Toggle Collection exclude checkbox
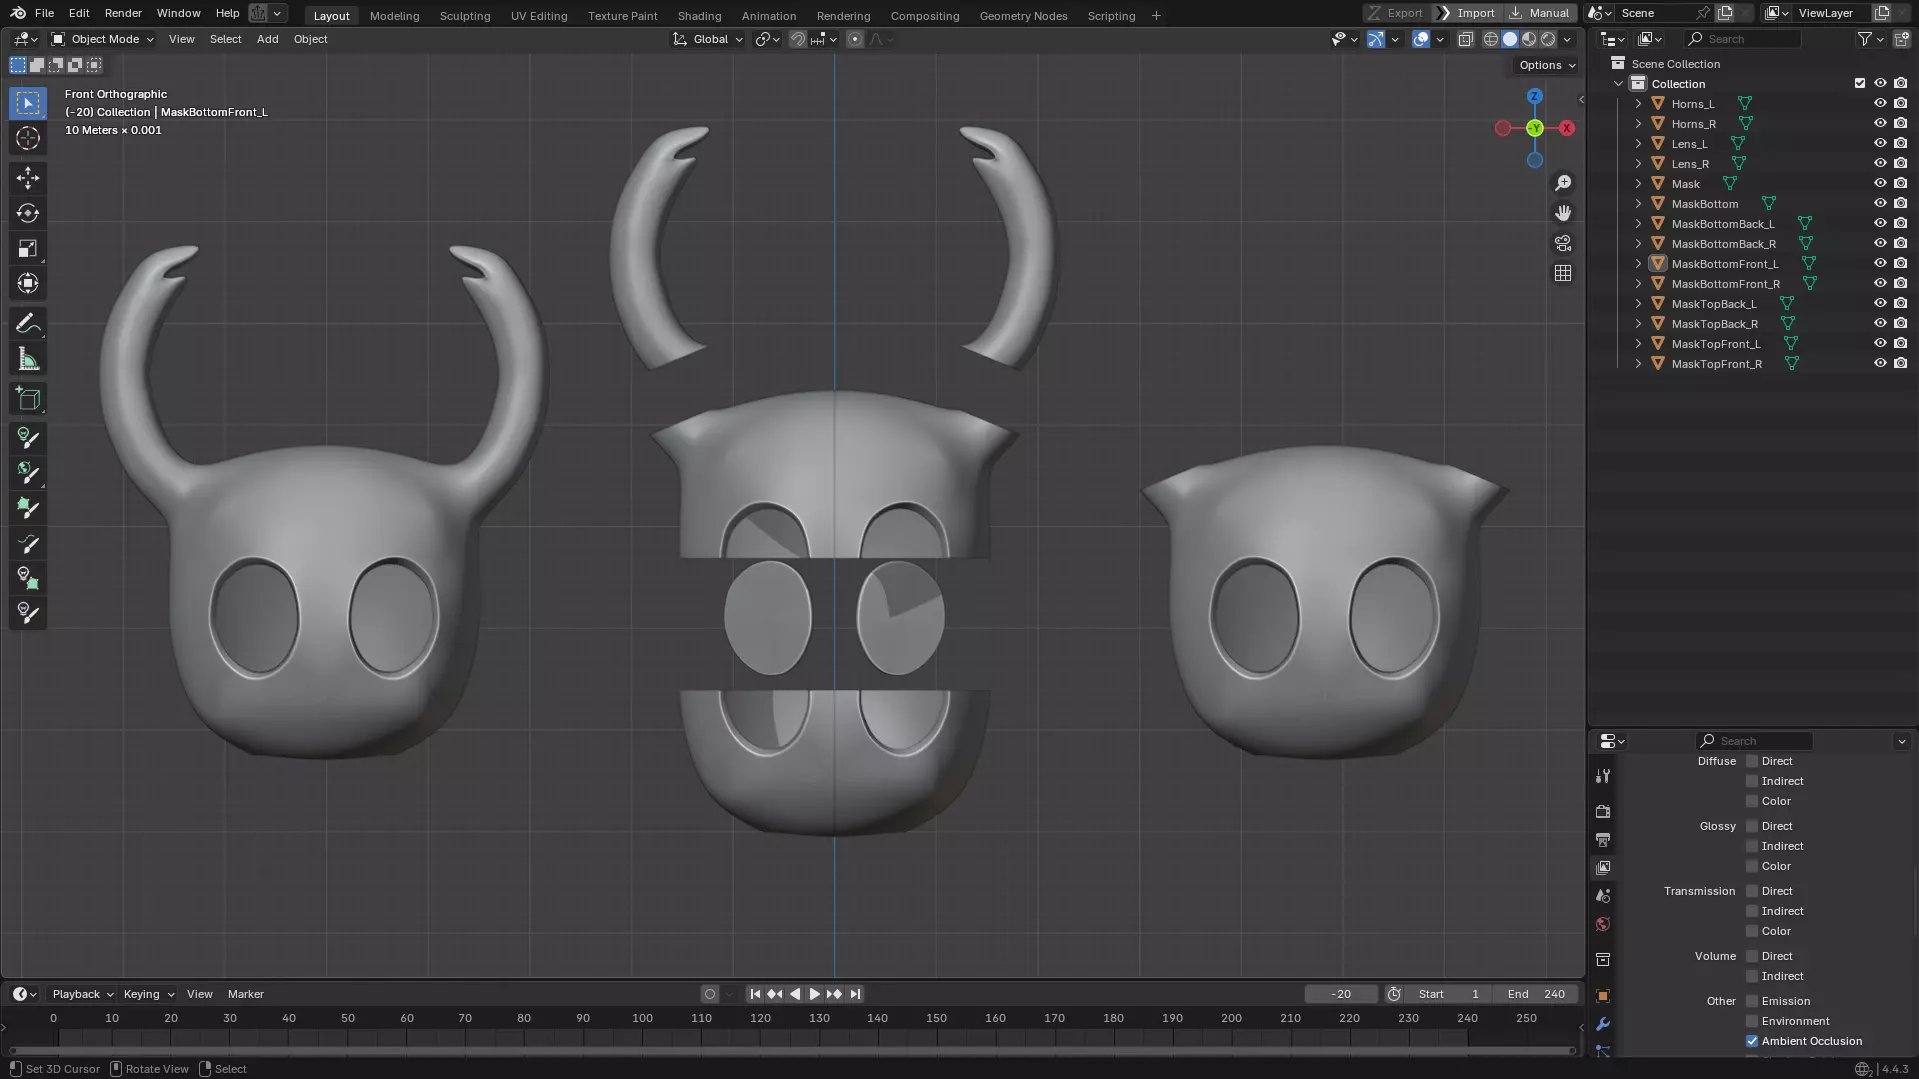The image size is (1919, 1079). (1860, 83)
